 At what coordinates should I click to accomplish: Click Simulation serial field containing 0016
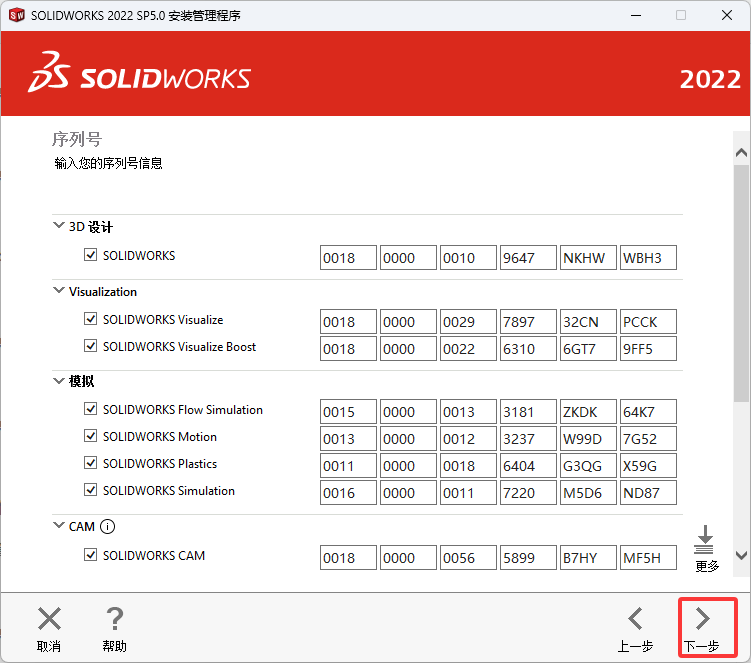click(x=348, y=492)
